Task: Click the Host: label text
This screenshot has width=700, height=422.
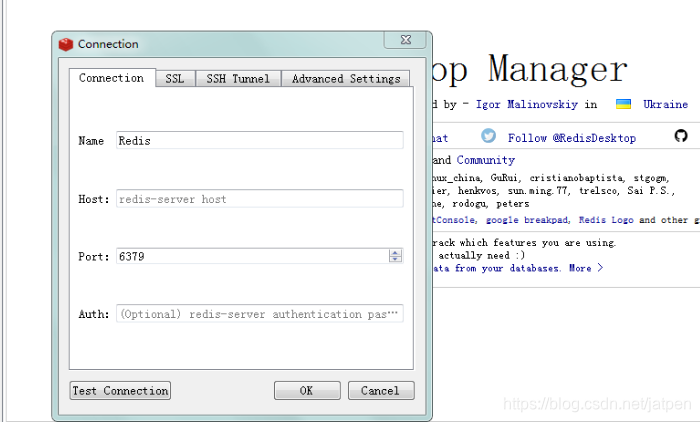Action: pyautogui.click(x=94, y=199)
